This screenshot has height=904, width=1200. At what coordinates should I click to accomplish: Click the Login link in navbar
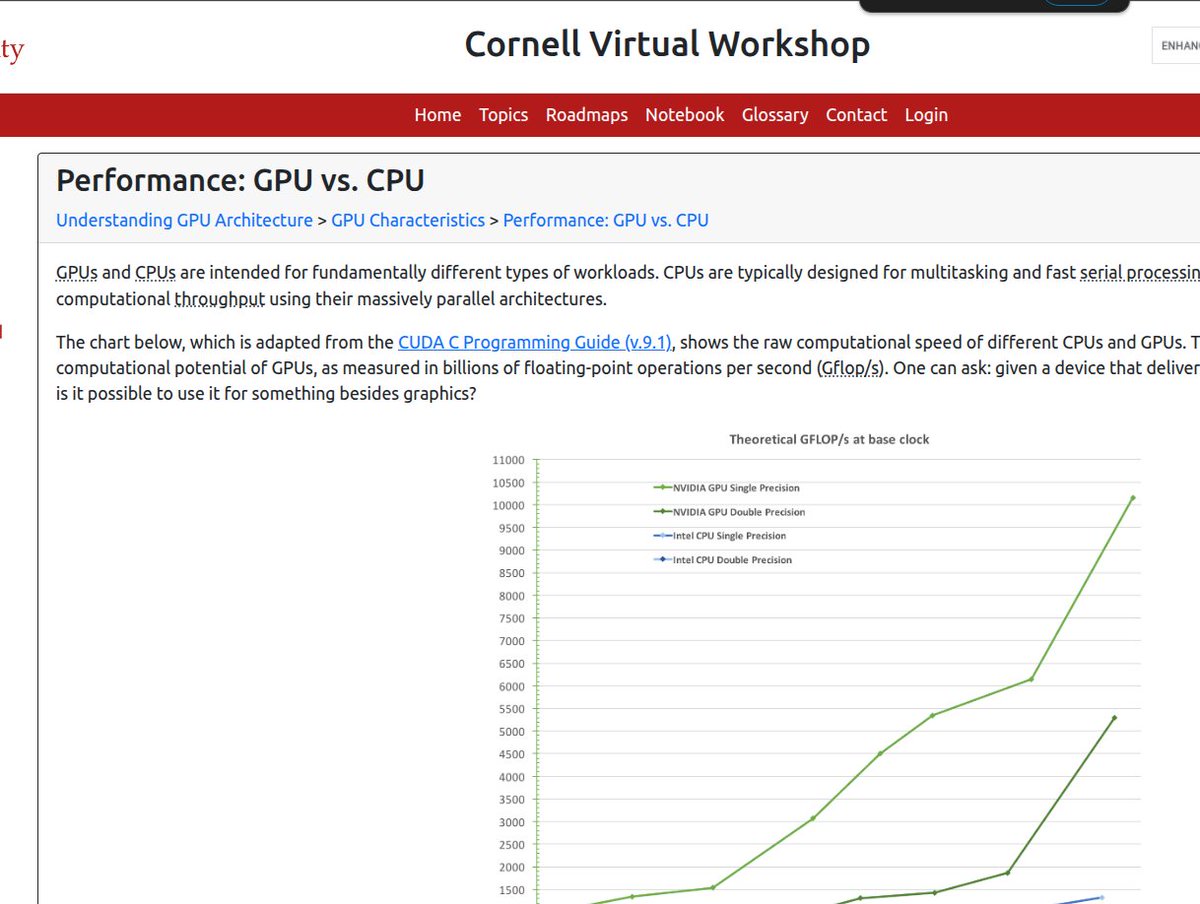(926, 115)
